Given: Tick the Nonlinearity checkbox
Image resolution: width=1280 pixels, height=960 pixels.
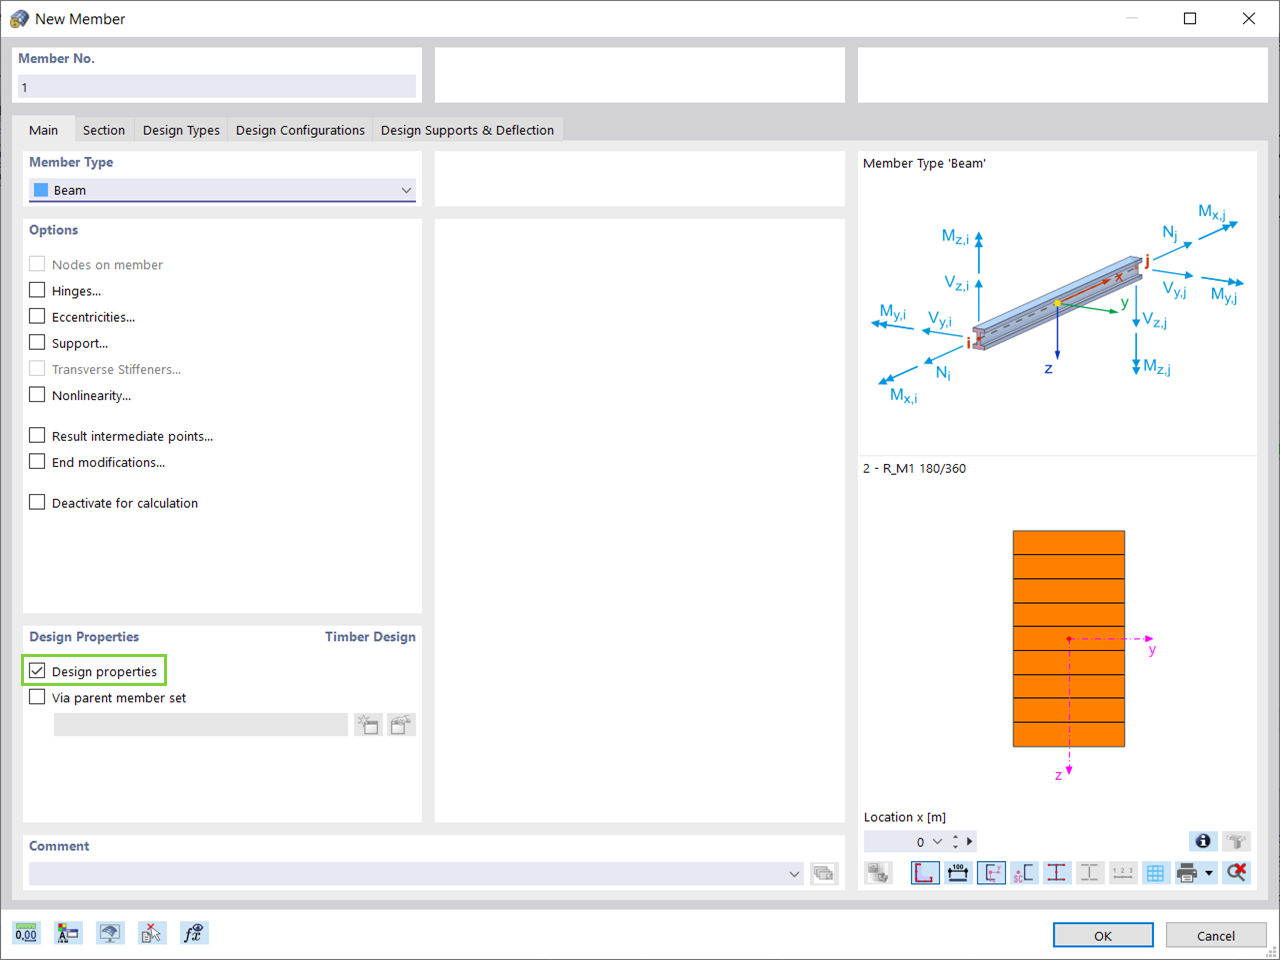Looking at the screenshot, I should coord(37,394).
